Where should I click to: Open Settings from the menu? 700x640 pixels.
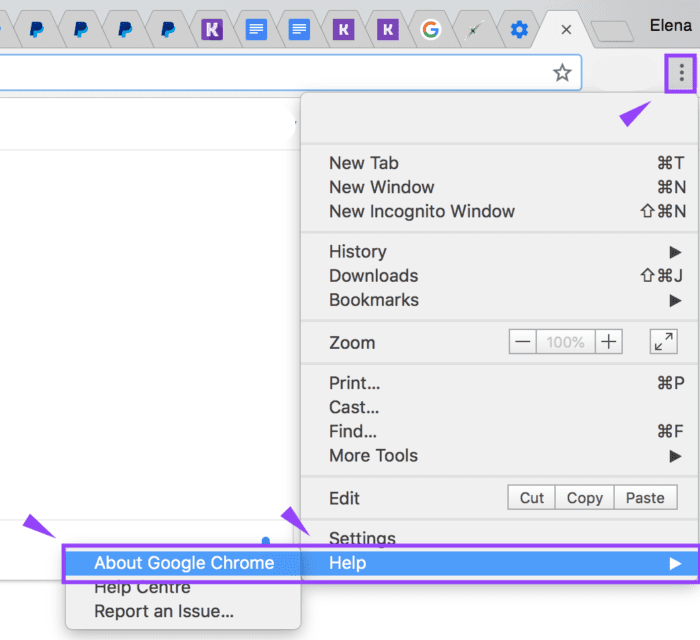point(500,538)
